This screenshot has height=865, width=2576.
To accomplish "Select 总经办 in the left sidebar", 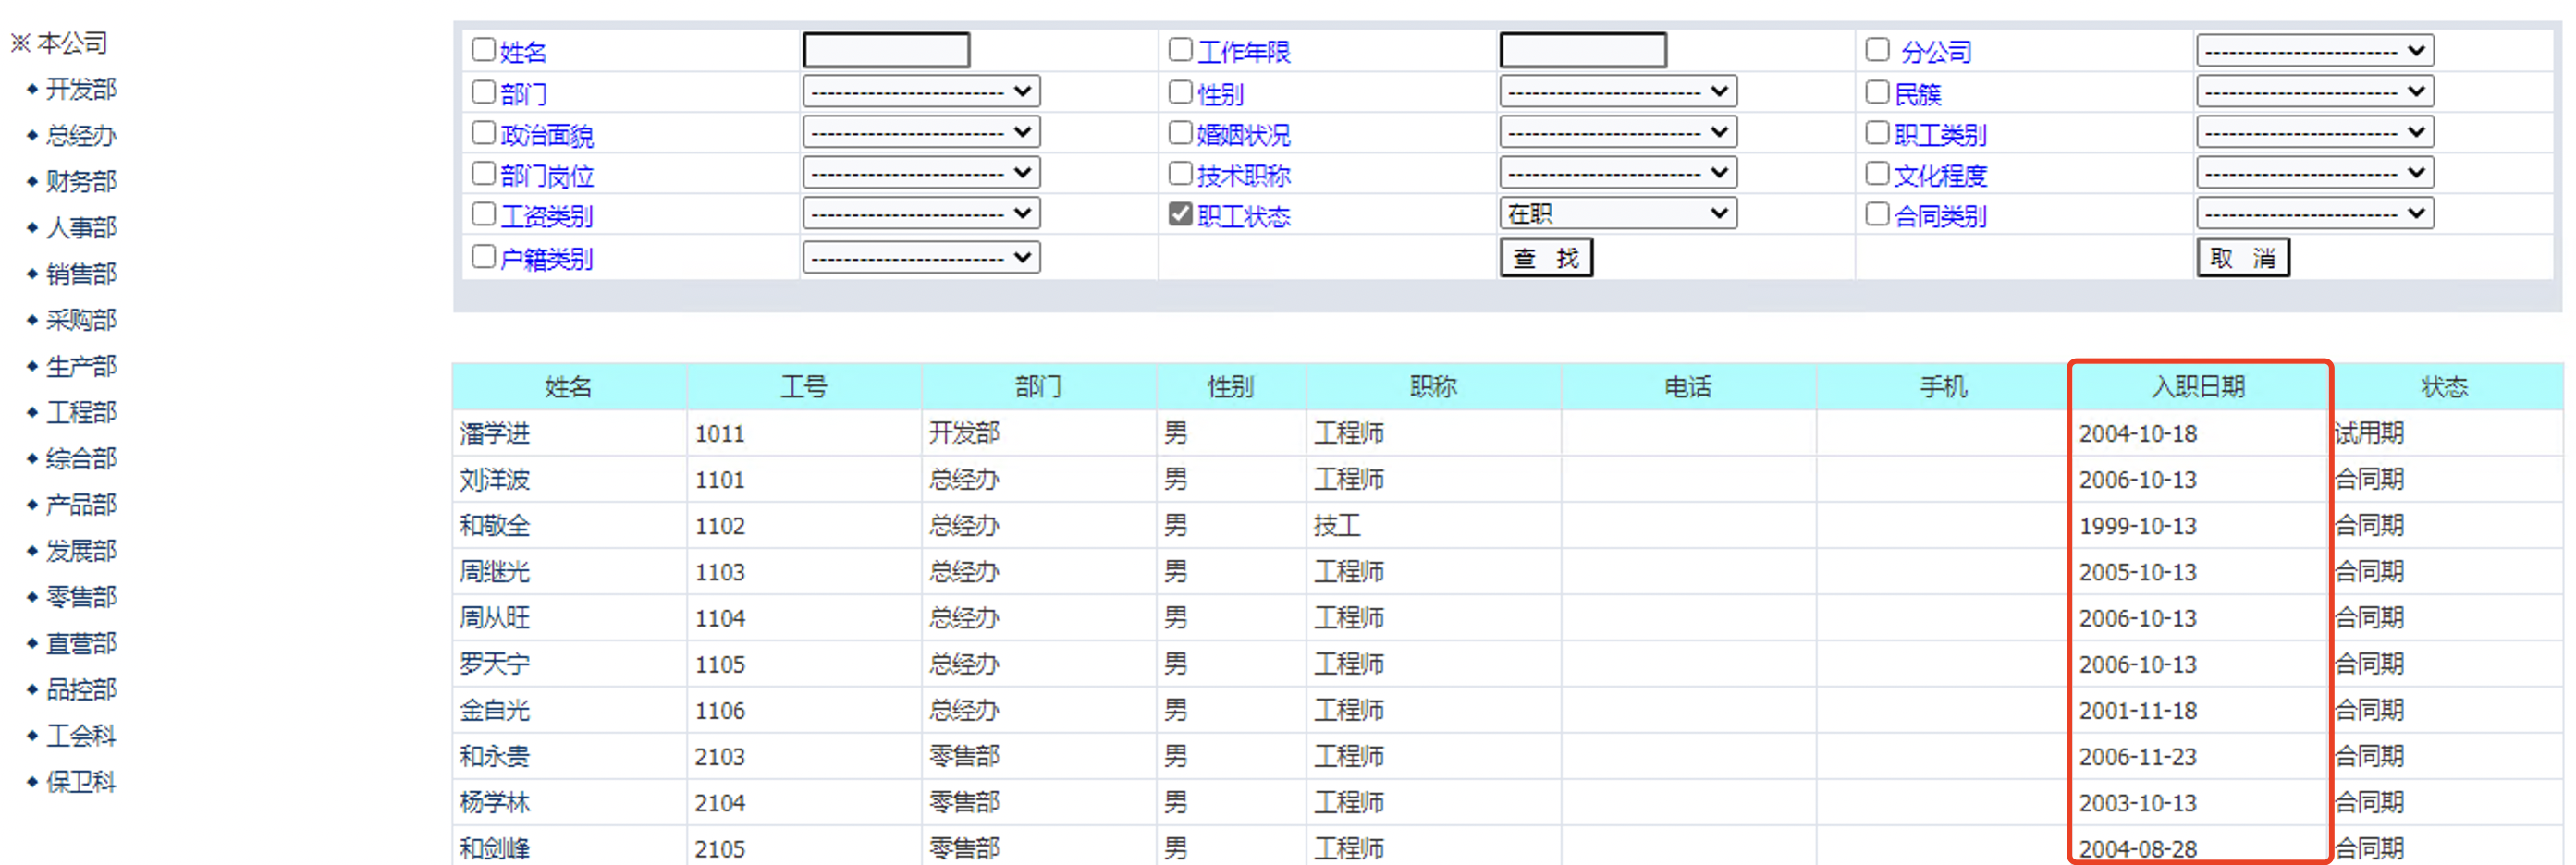I will [80, 136].
